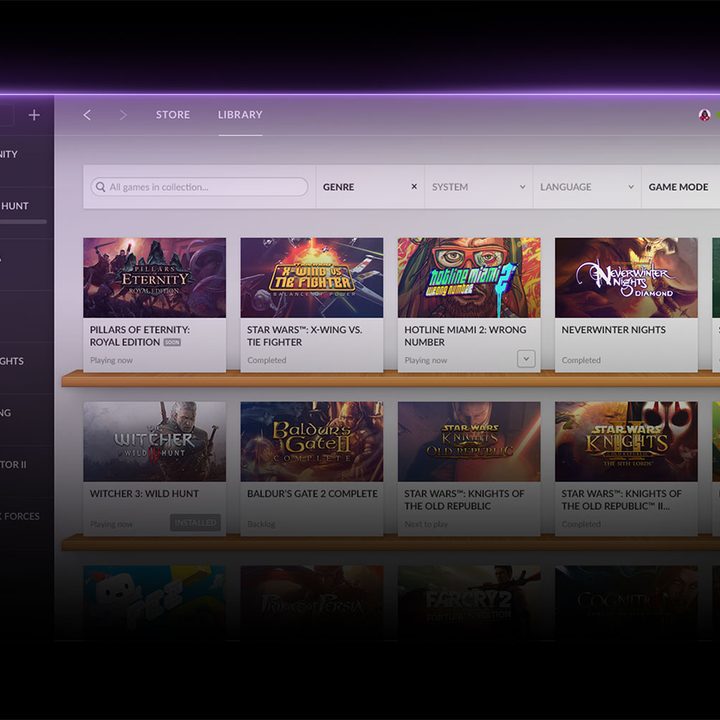
Task: Focus the All games in collection search field
Action: coord(199,187)
